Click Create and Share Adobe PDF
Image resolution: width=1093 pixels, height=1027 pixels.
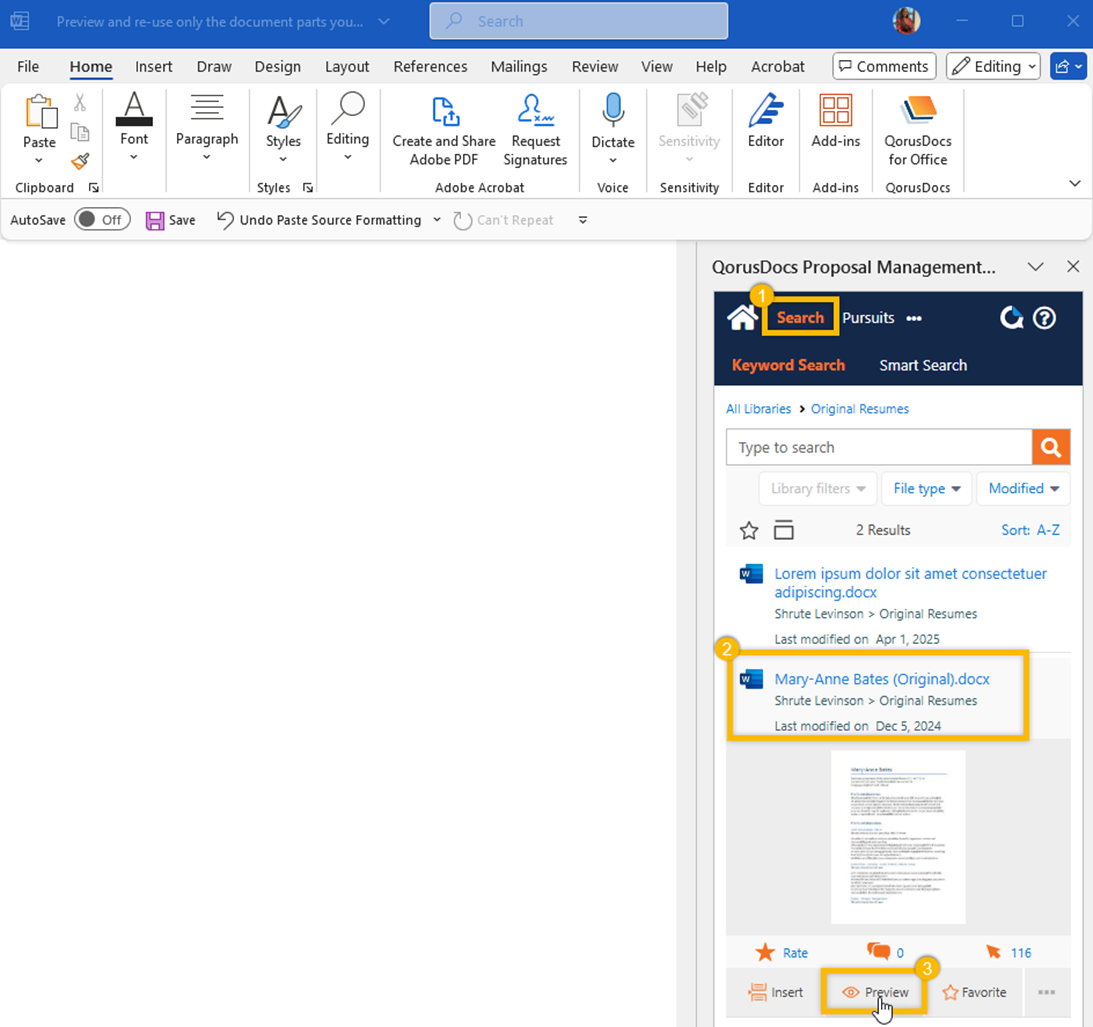[444, 130]
